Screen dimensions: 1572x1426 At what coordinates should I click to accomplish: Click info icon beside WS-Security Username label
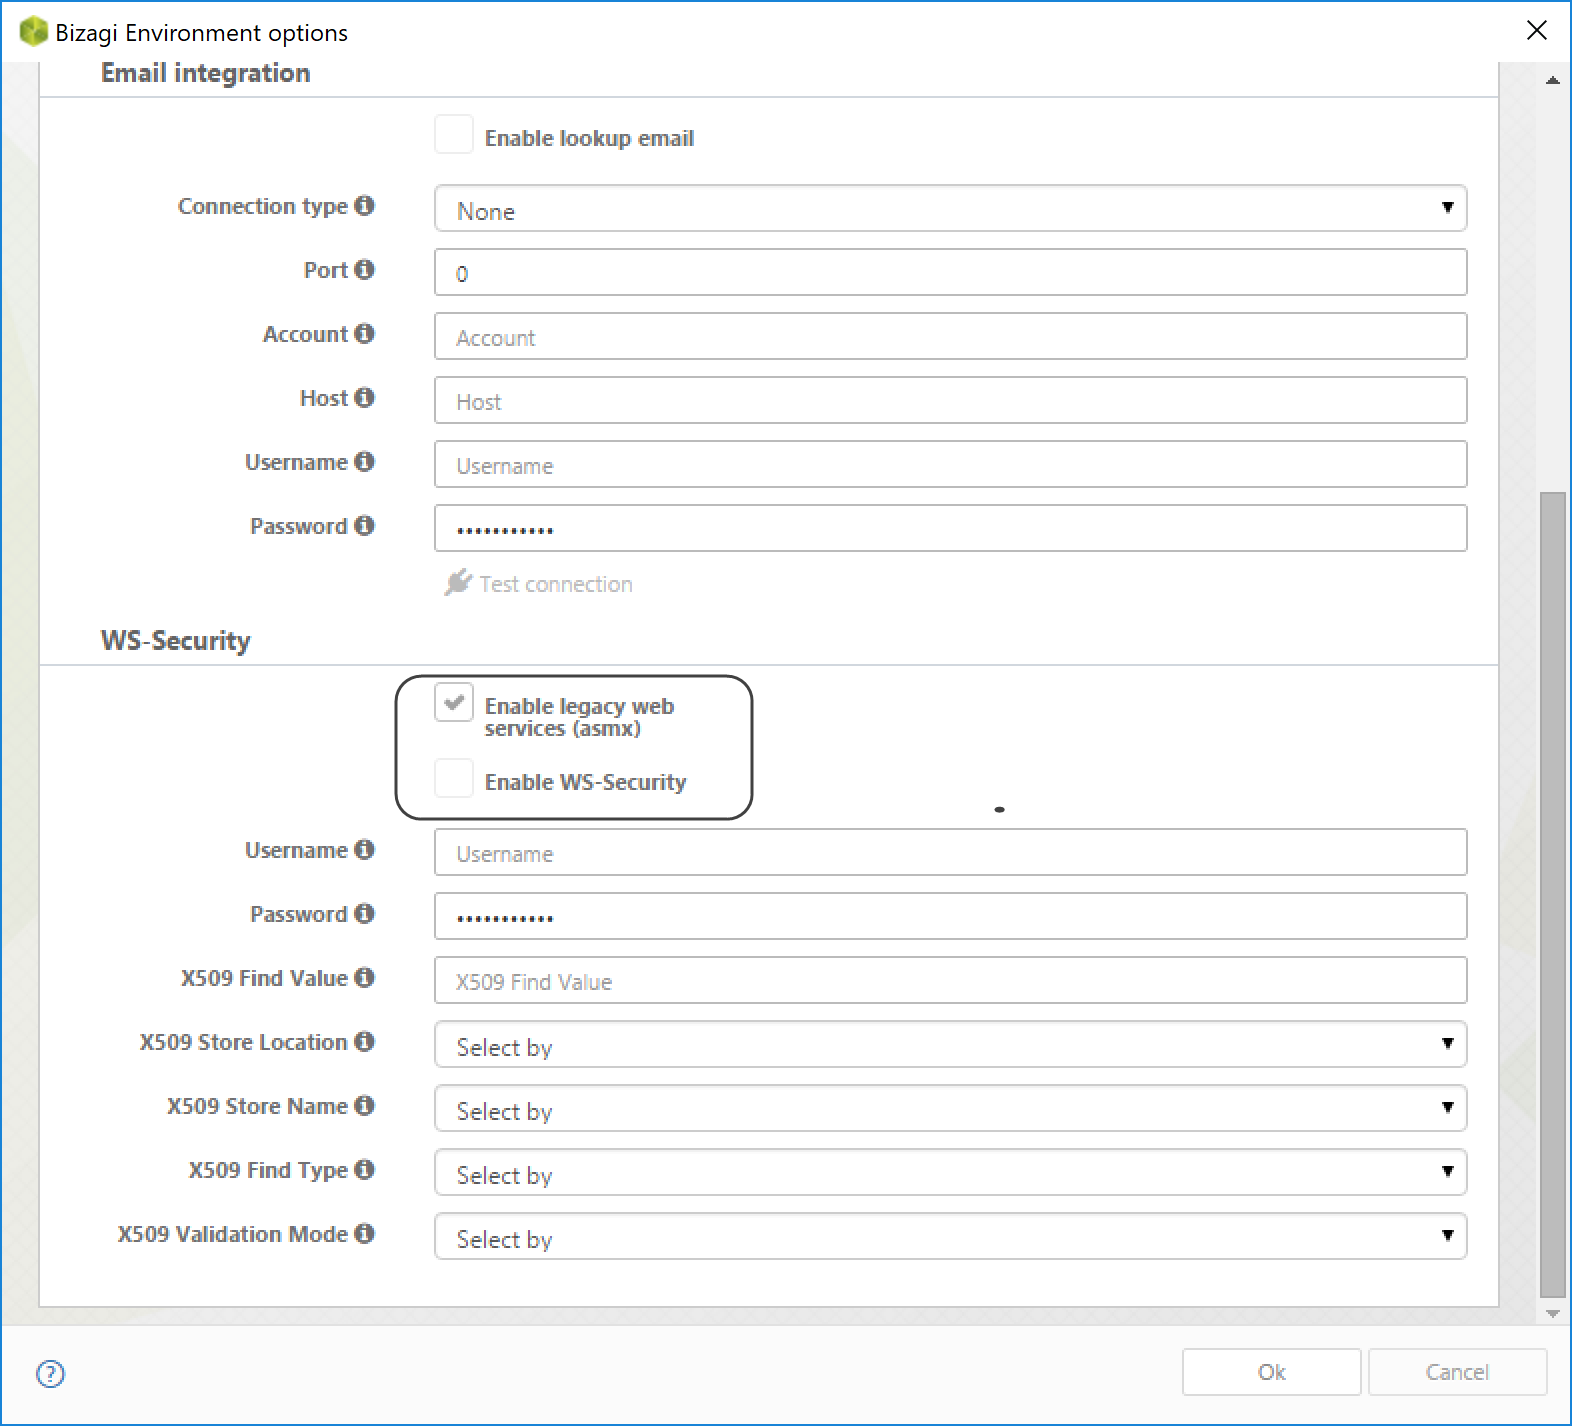[x=364, y=849]
